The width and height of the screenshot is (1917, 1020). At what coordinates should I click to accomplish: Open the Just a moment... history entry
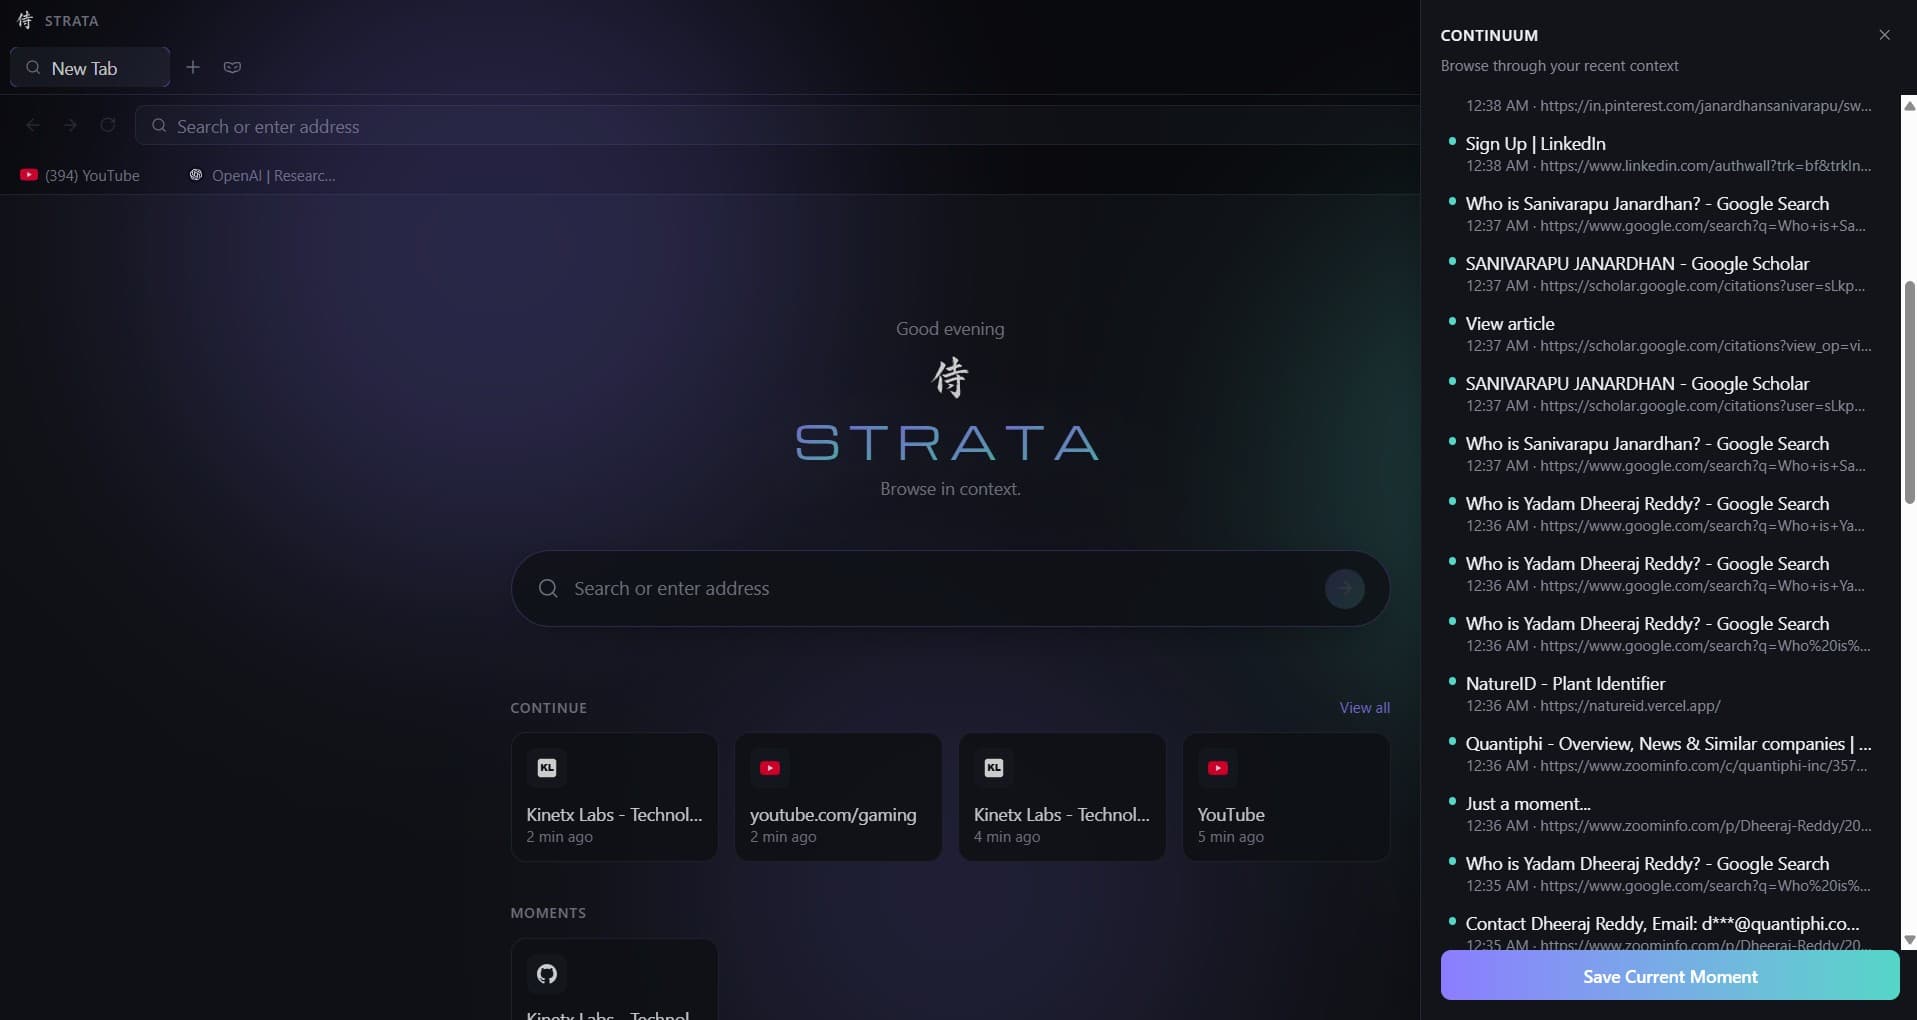click(x=1668, y=814)
